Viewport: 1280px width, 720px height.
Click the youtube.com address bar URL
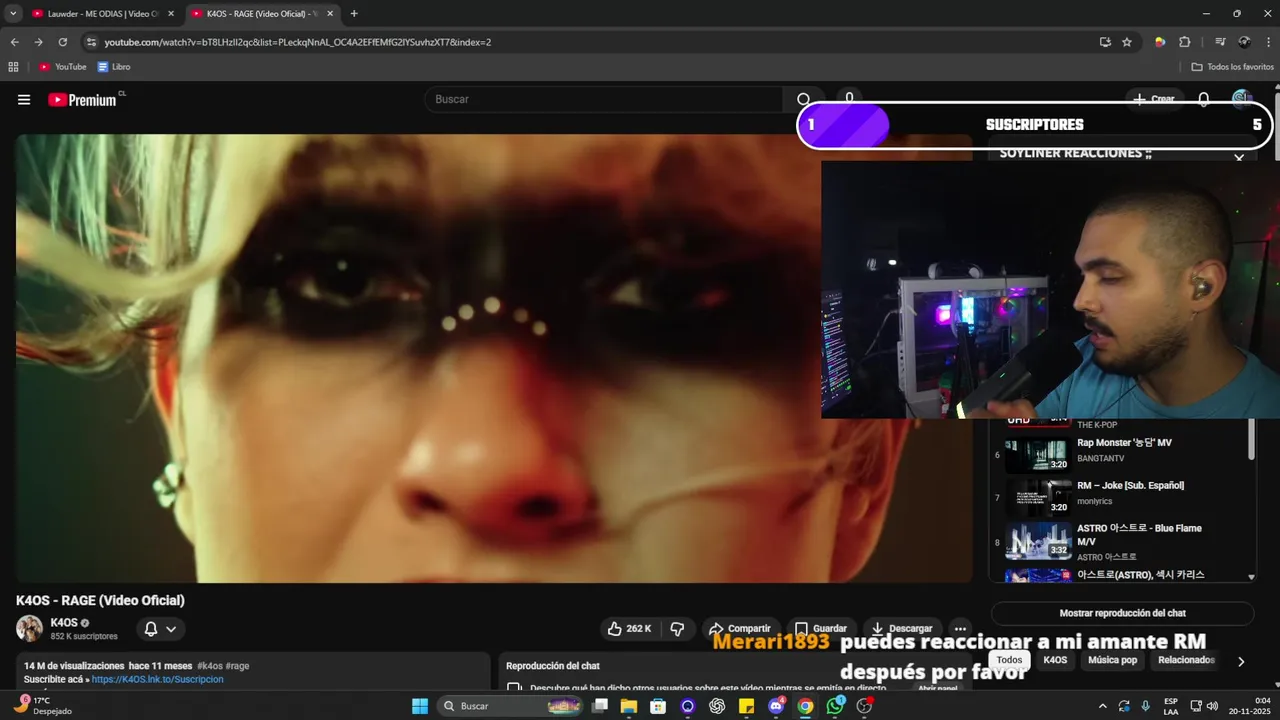(298, 42)
